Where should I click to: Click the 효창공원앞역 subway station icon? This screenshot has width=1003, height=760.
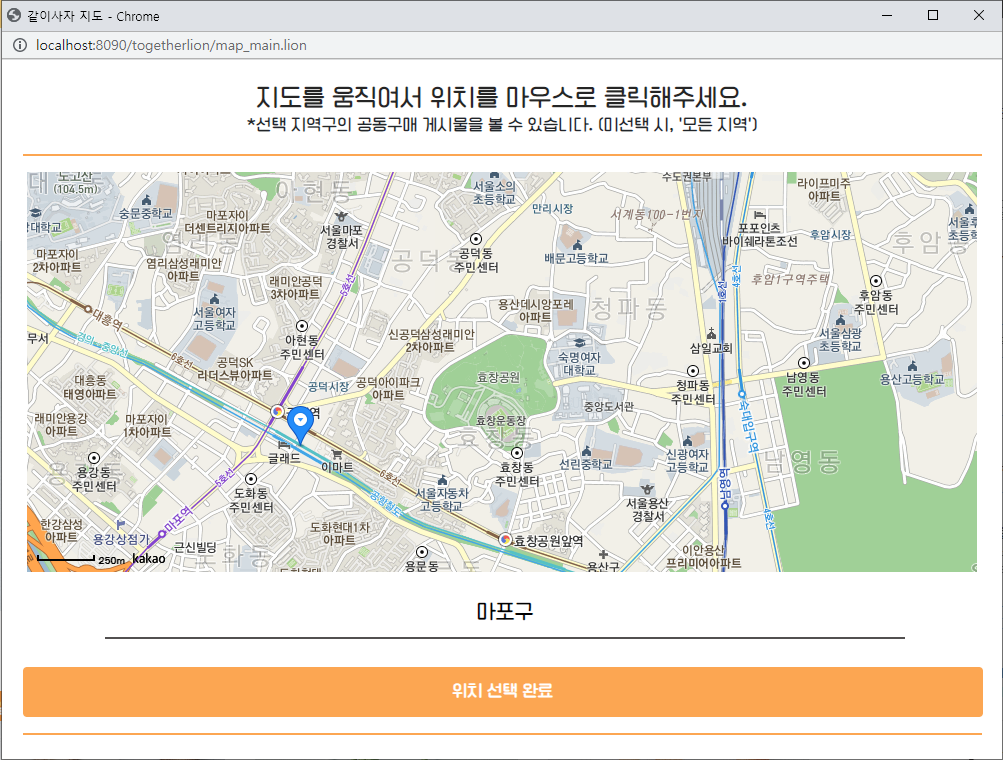[505, 540]
